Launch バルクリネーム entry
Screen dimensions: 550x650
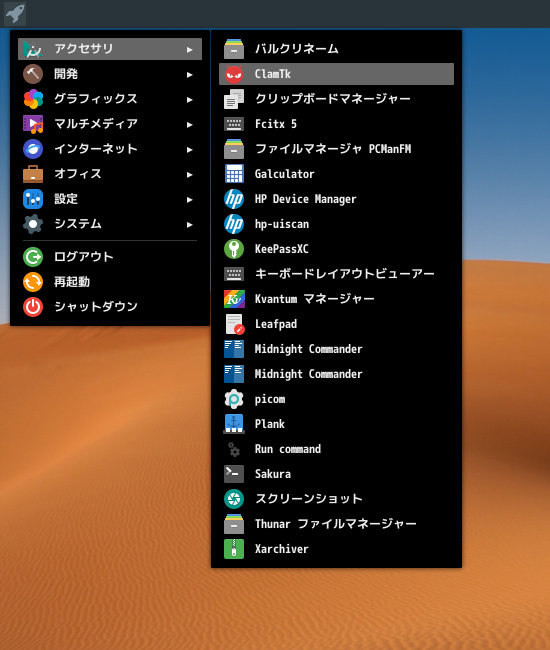pyautogui.click(x=336, y=49)
